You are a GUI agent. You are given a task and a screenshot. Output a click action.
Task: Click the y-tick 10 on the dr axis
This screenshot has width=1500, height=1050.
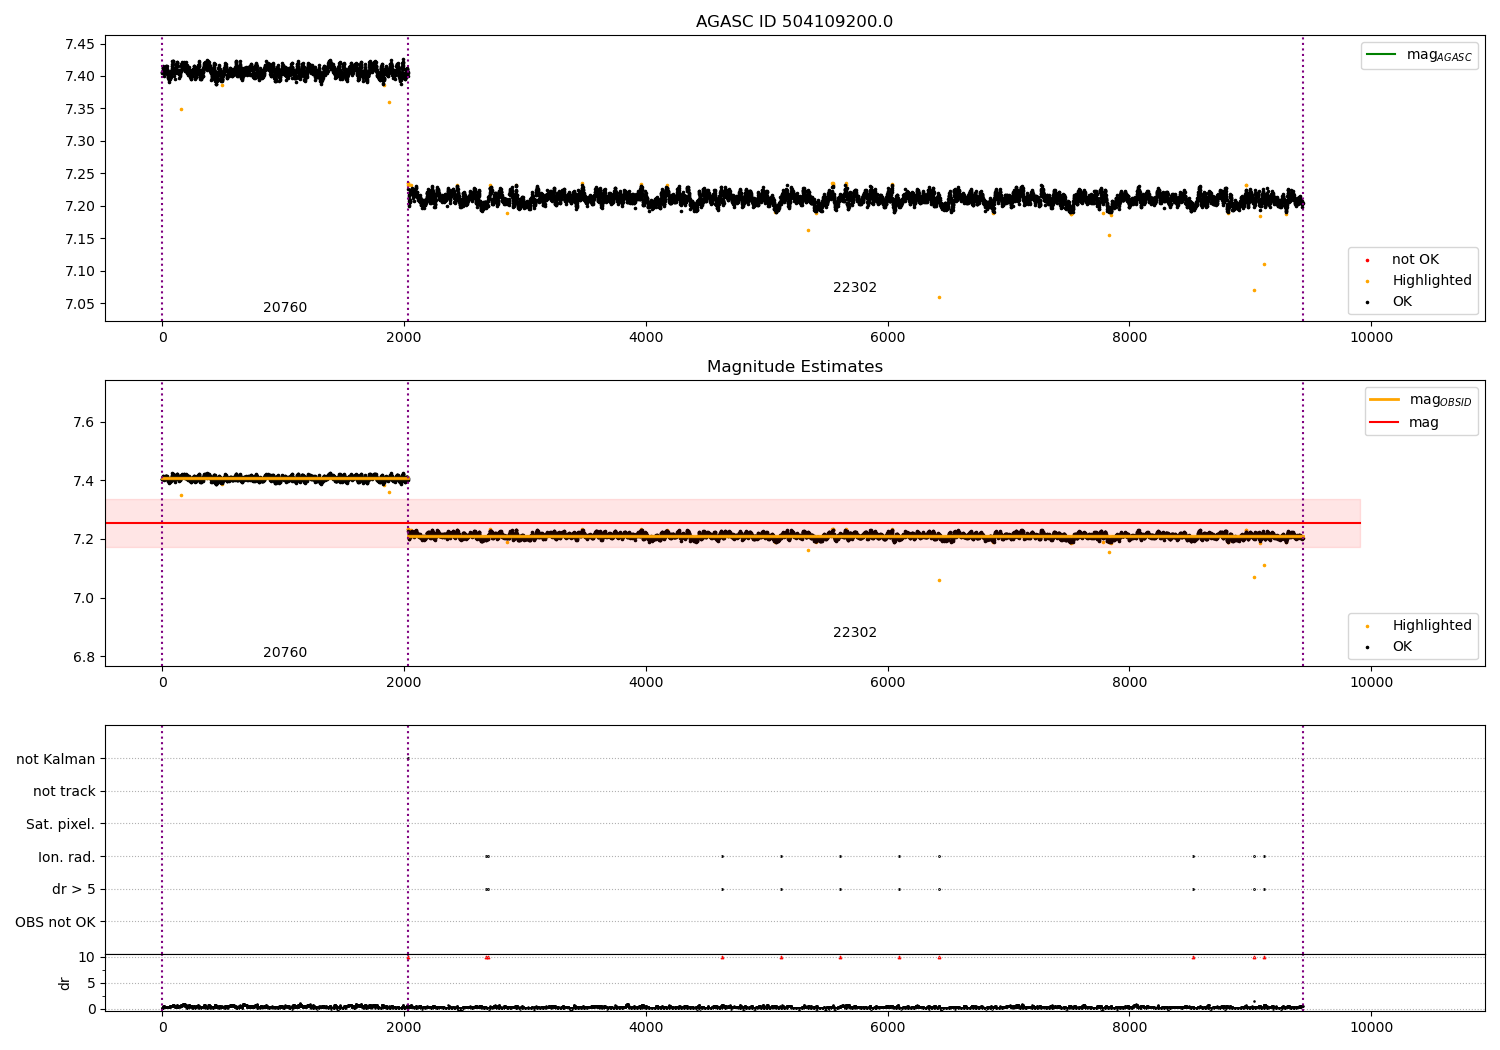coord(87,957)
